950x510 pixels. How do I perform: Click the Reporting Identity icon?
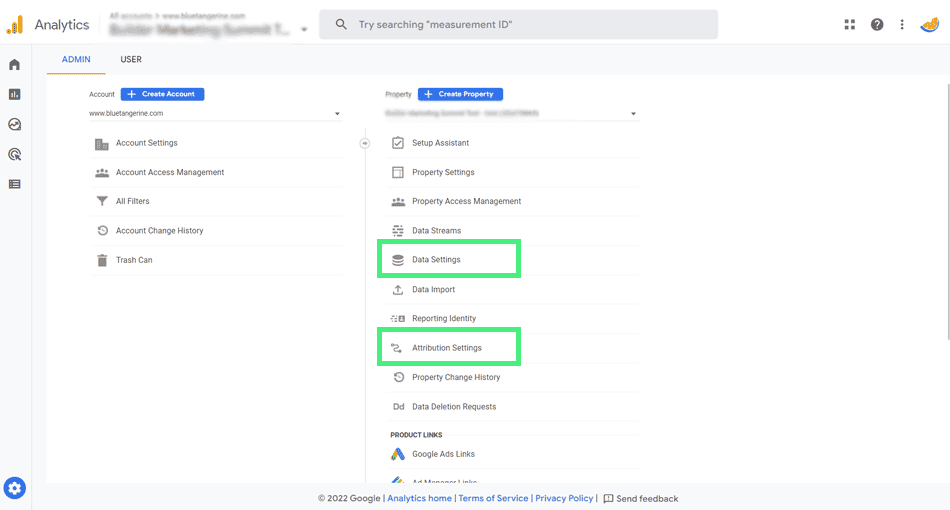[x=397, y=319]
